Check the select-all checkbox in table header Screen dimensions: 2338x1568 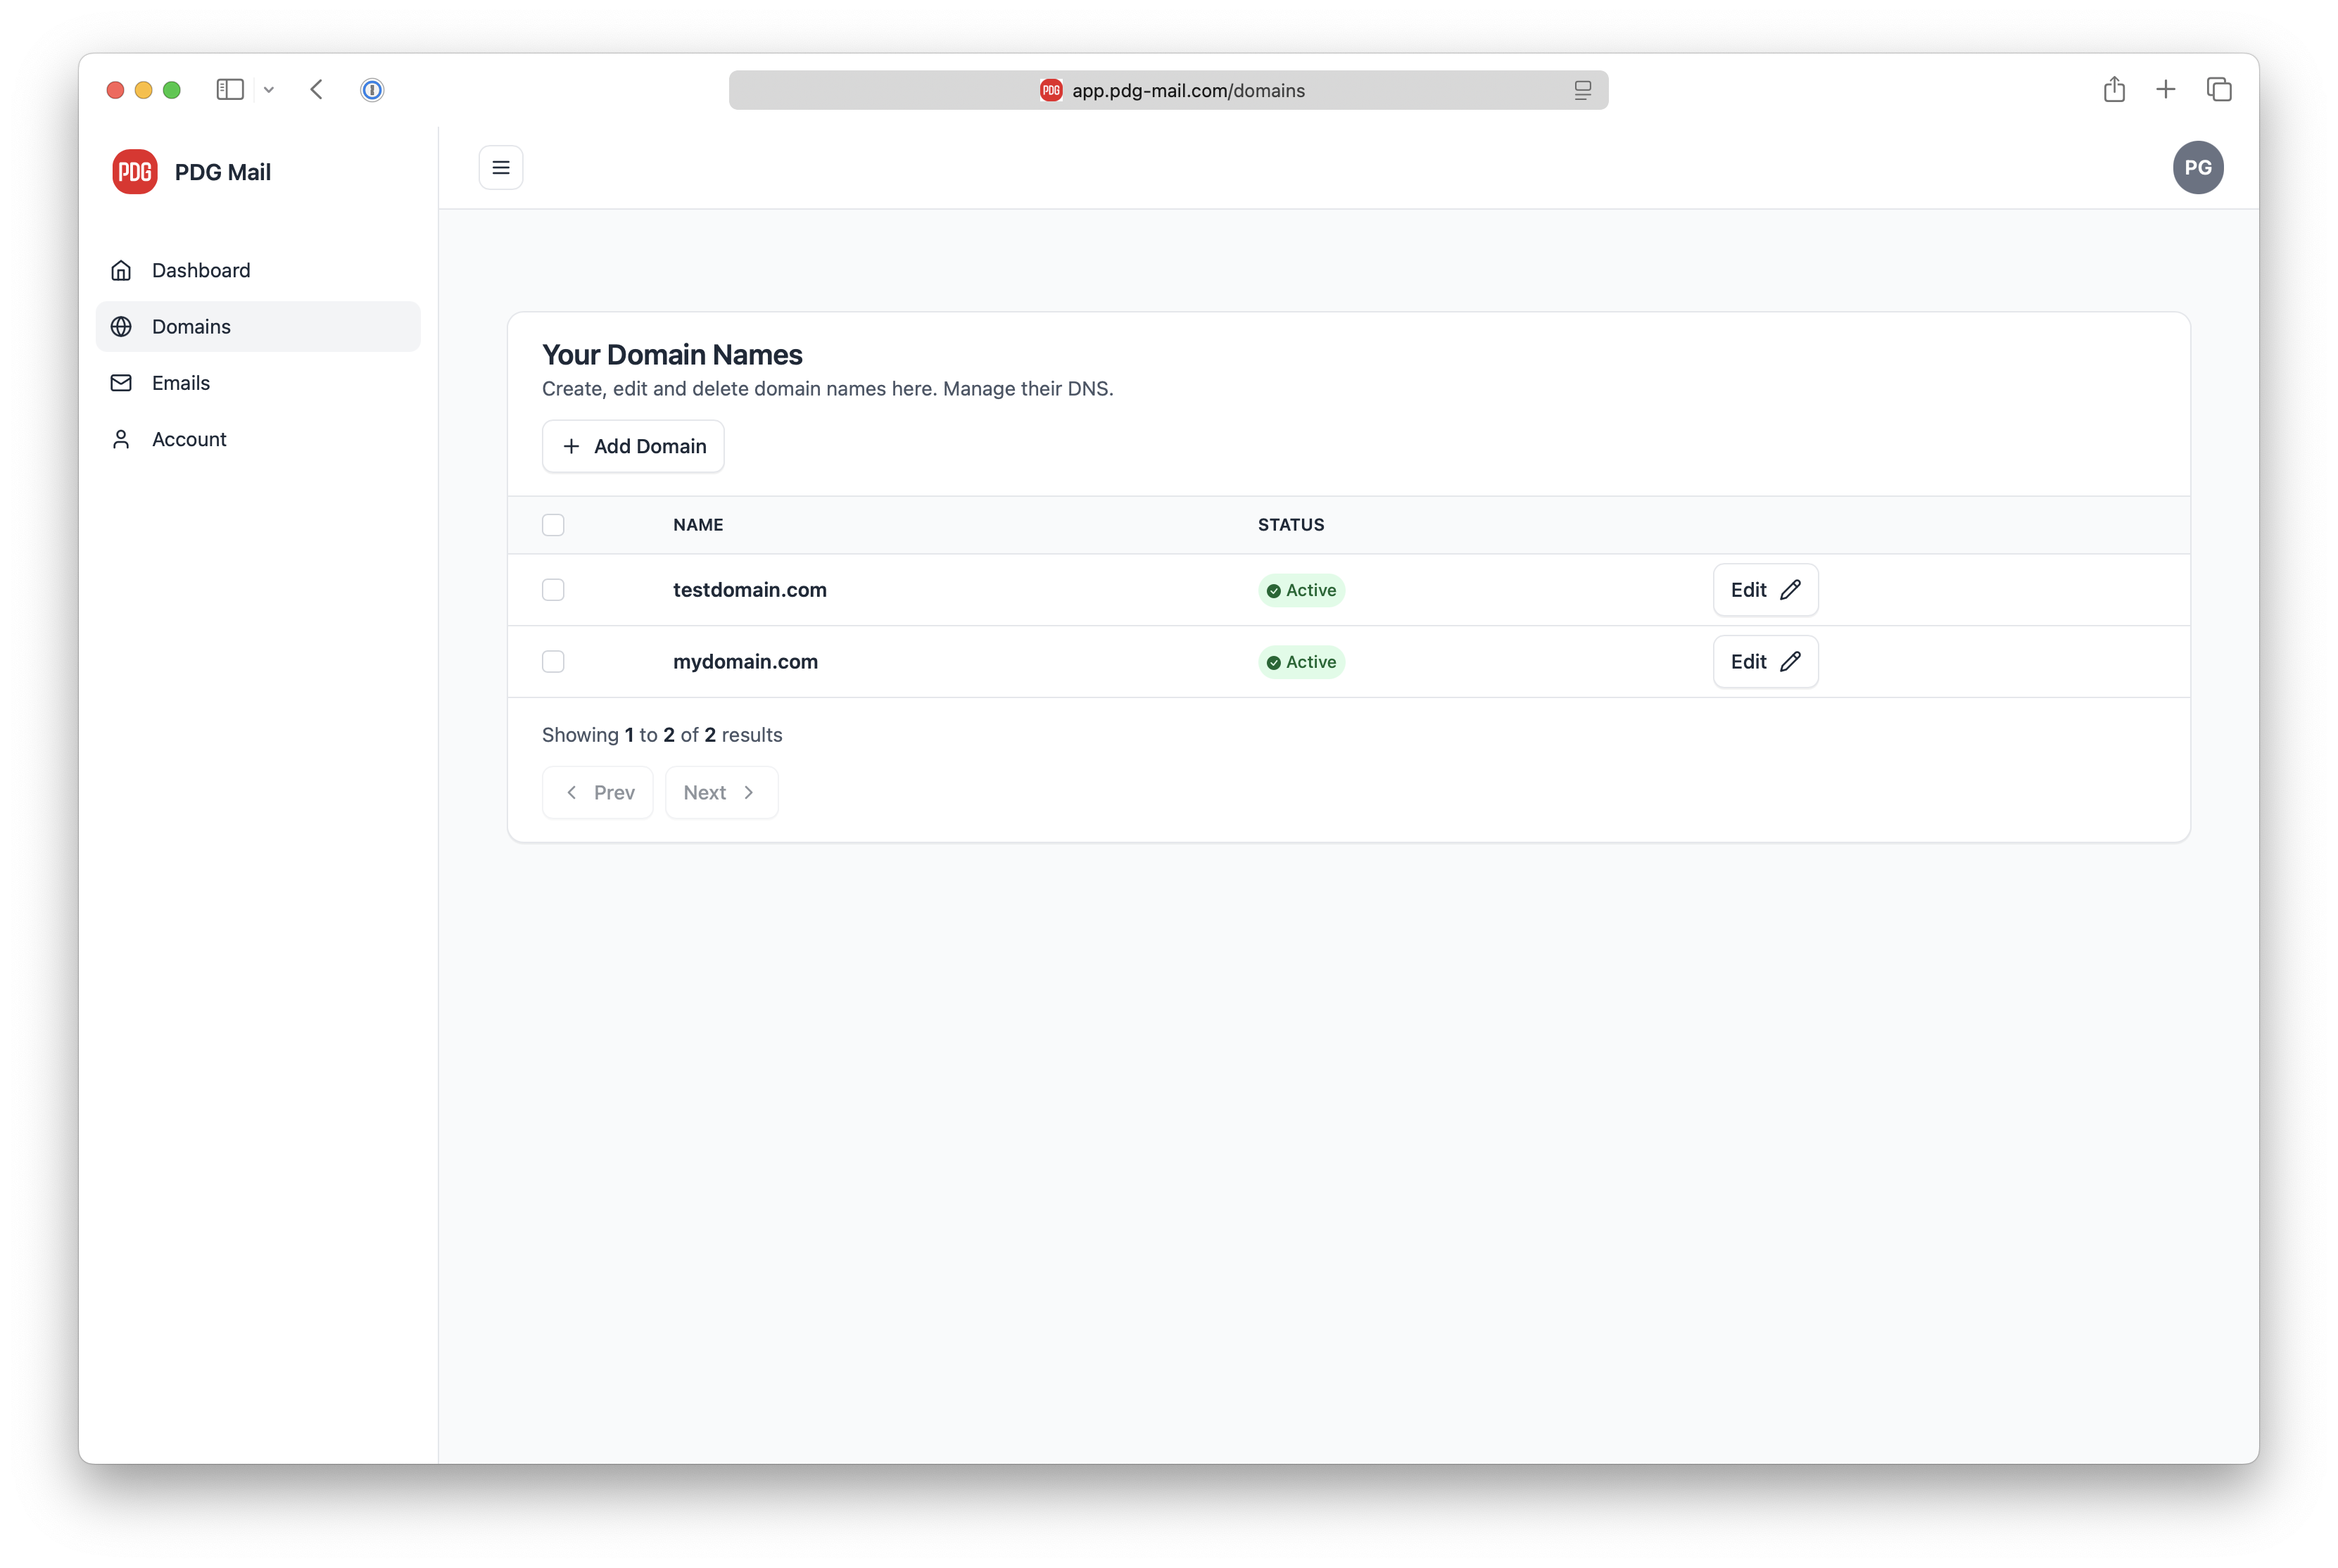pos(553,524)
